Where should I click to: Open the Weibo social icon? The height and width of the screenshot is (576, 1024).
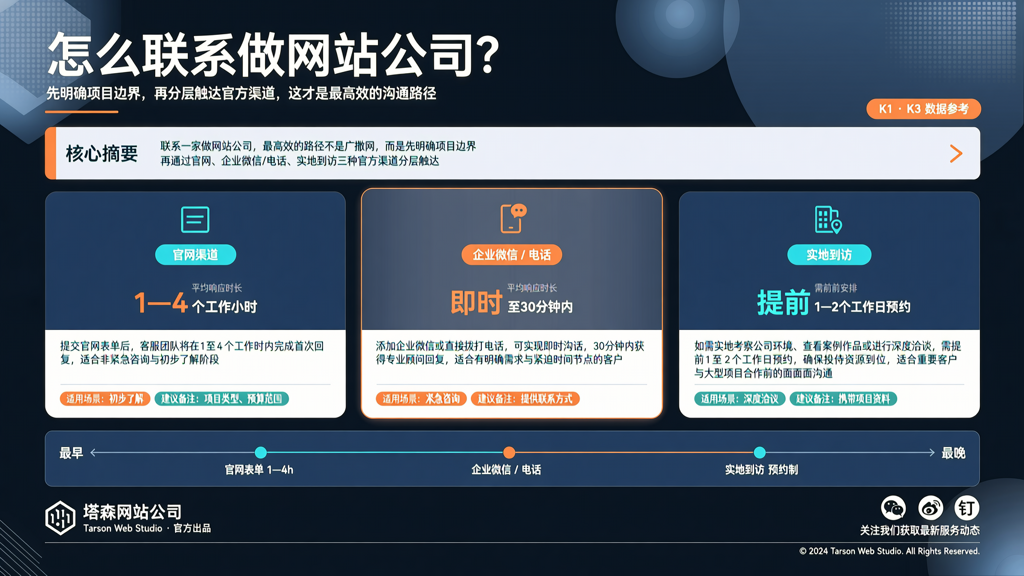click(930, 507)
